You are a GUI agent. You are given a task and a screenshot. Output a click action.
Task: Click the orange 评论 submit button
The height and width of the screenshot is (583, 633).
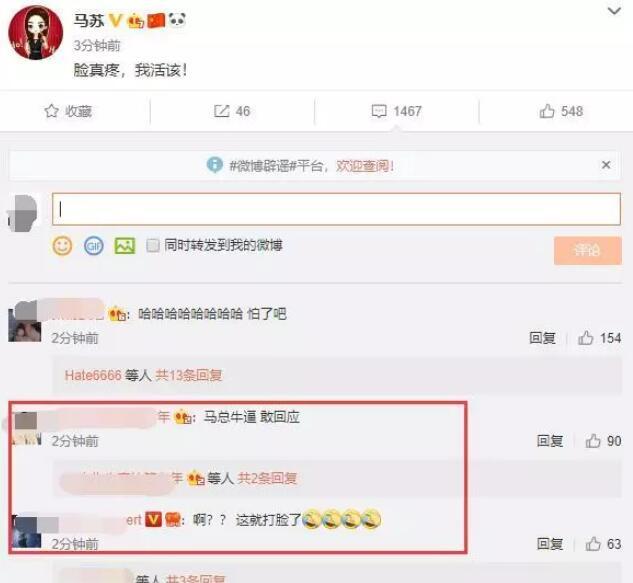click(587, 250)
